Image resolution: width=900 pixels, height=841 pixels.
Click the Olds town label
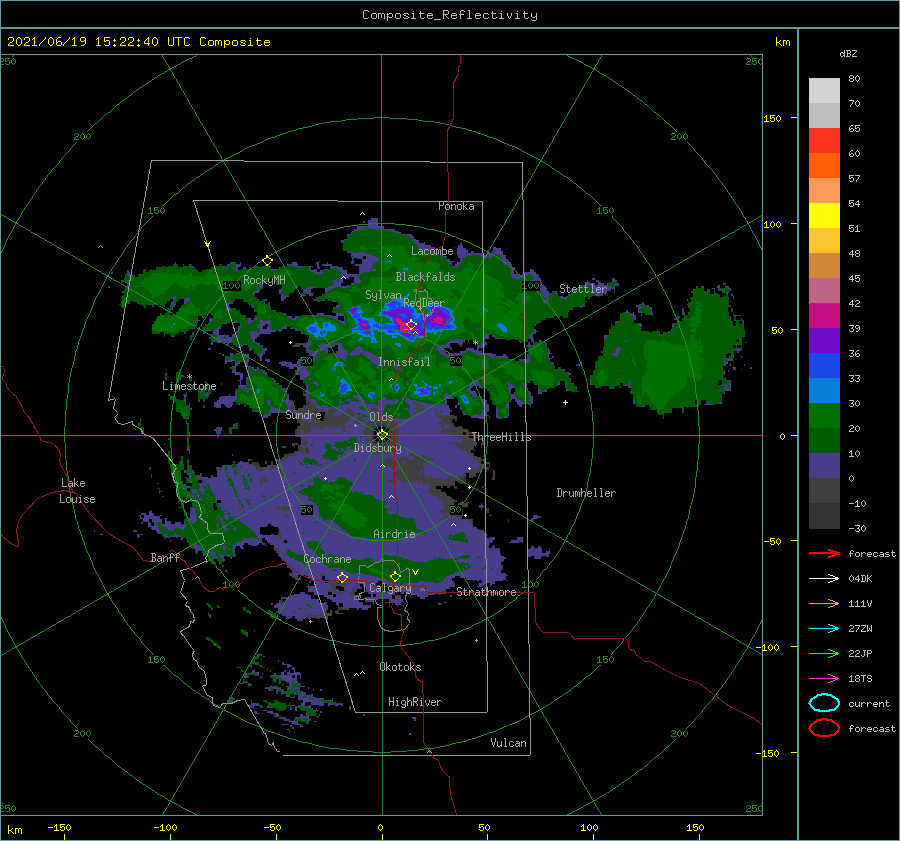(x=381, y=417)
